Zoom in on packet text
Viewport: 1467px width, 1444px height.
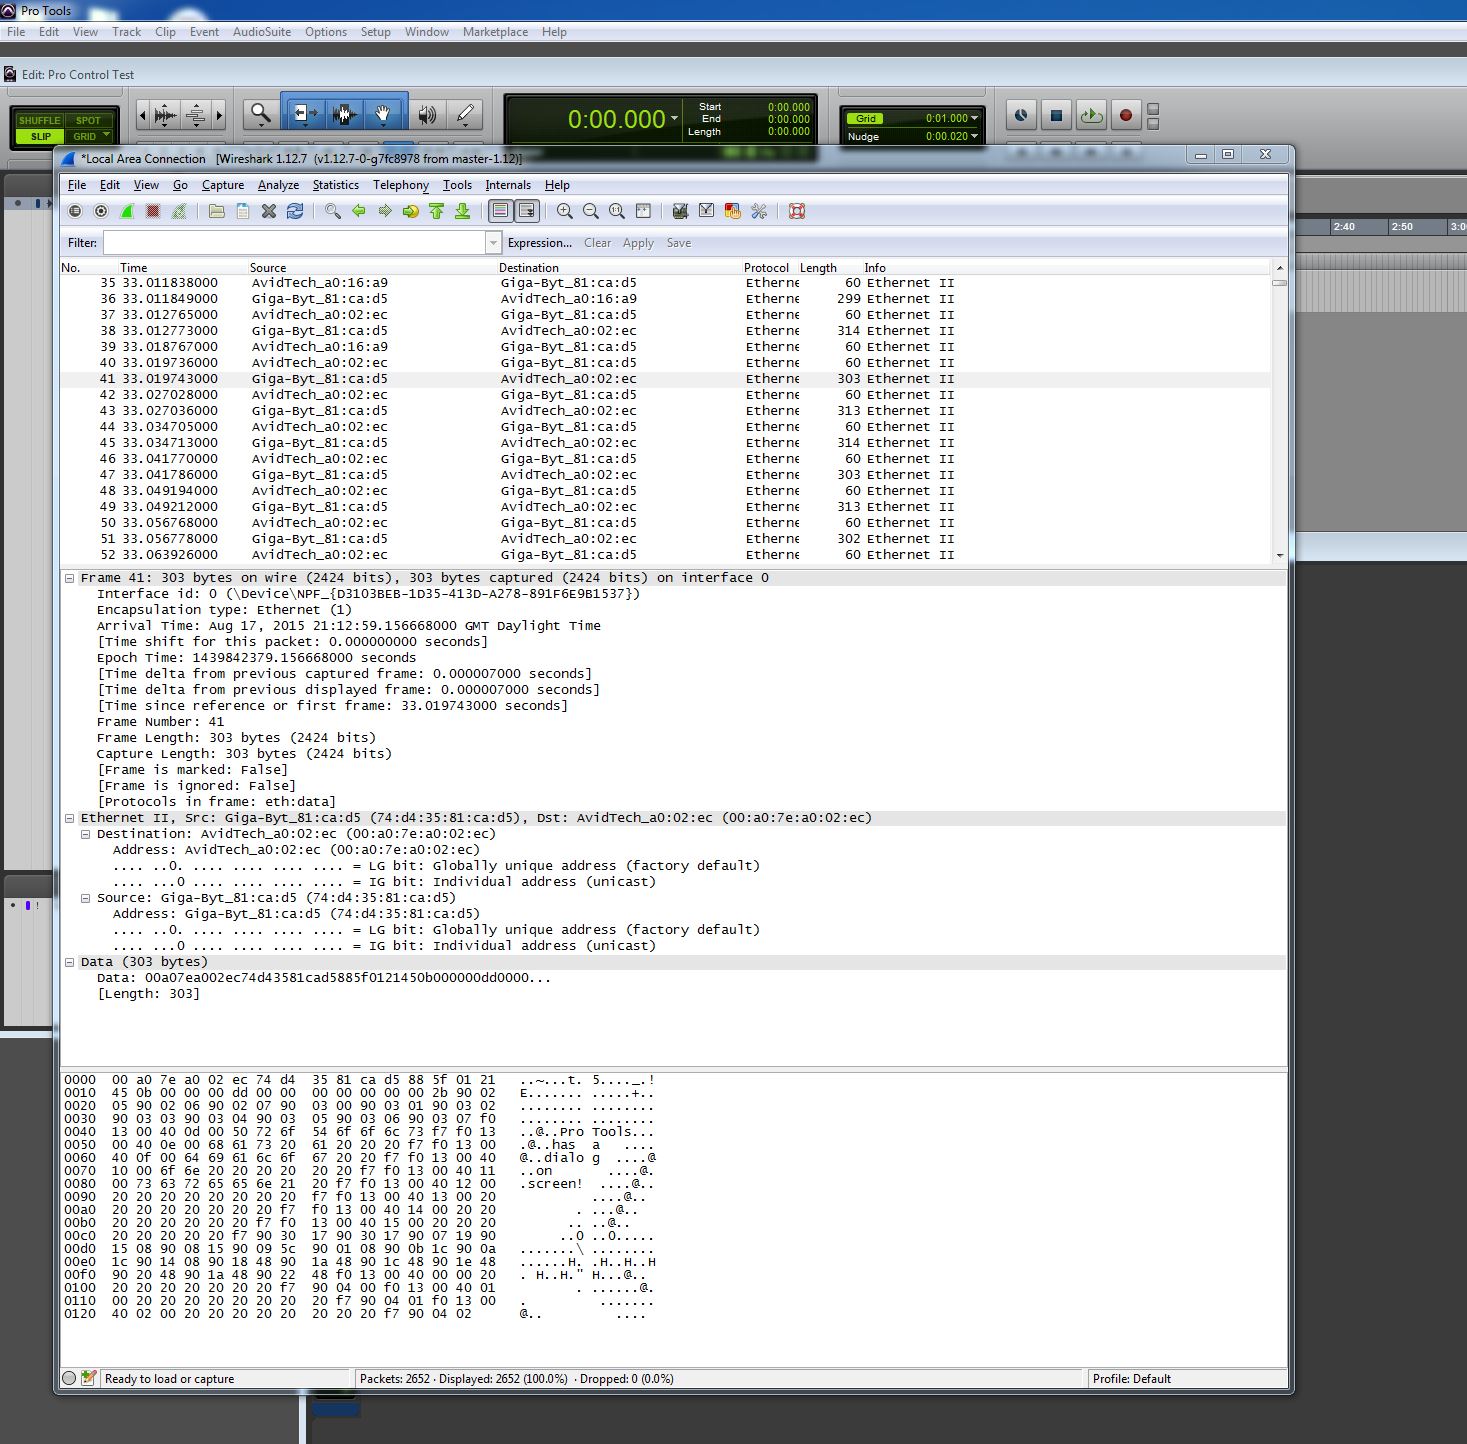(x=565, y=211)
